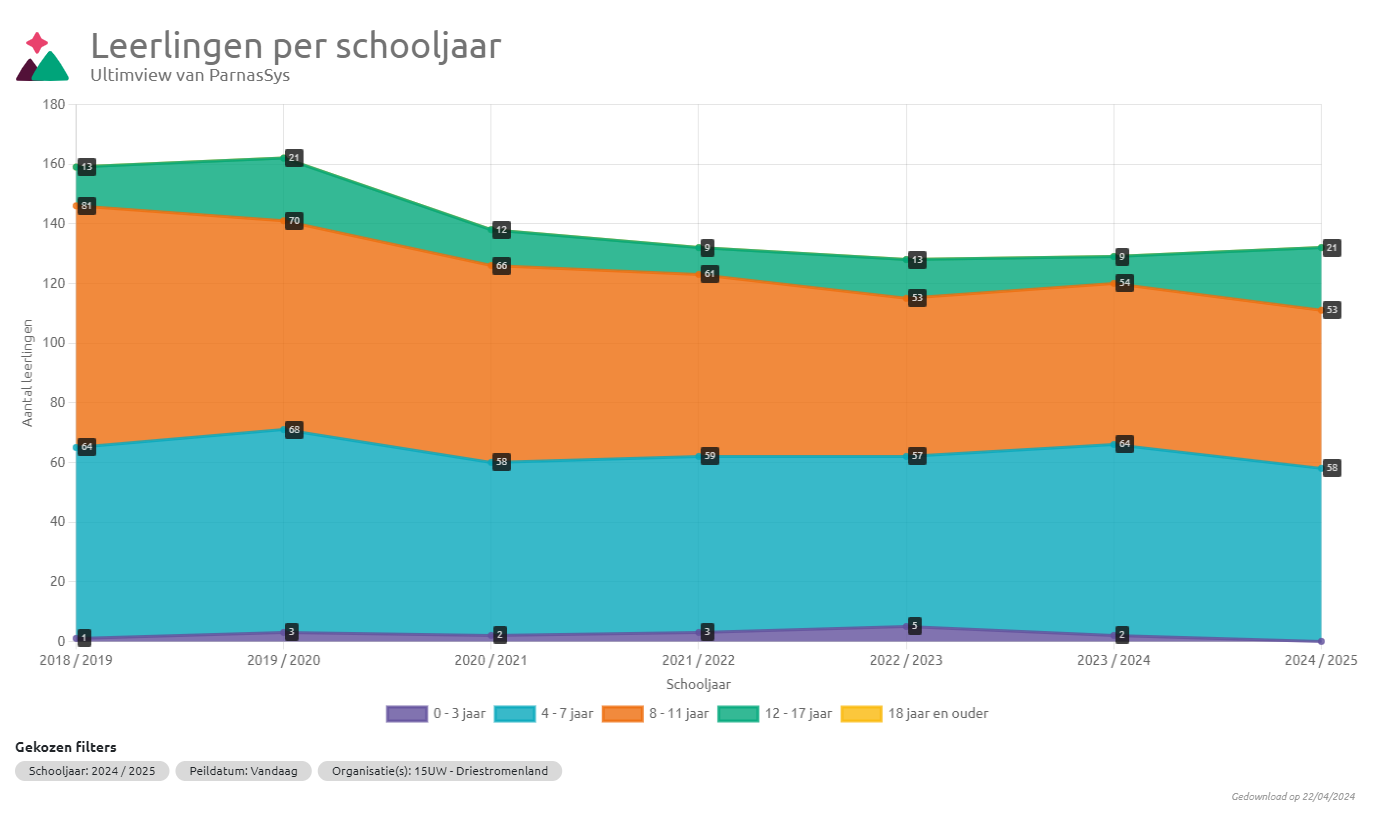1376x824 pixels.
Task: Click the Leerlingen per schooljaar title
Action: click(x=296, y=45)
